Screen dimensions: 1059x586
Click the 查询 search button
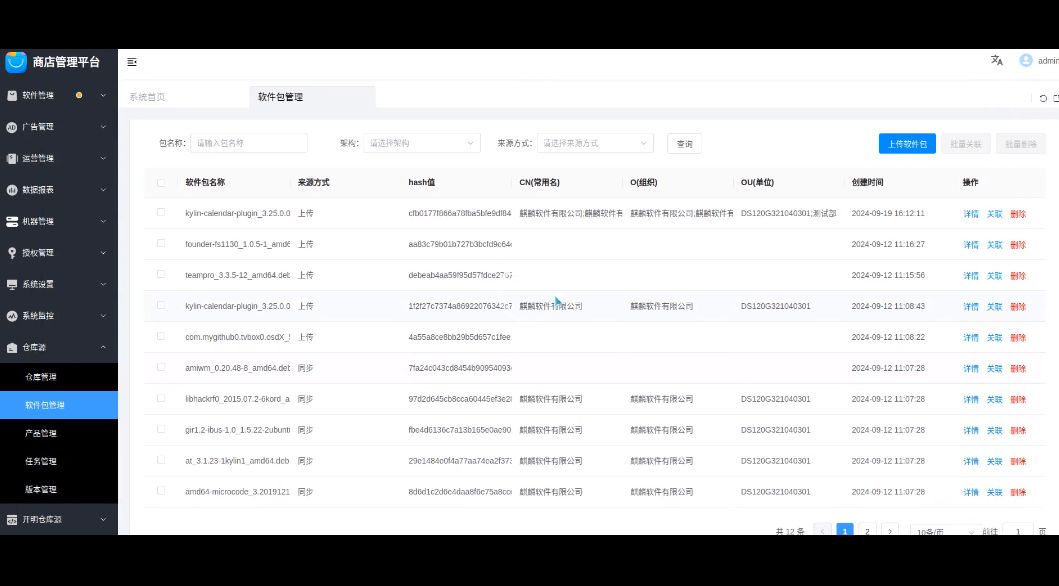pyautogui.click(x=684, y=144)
